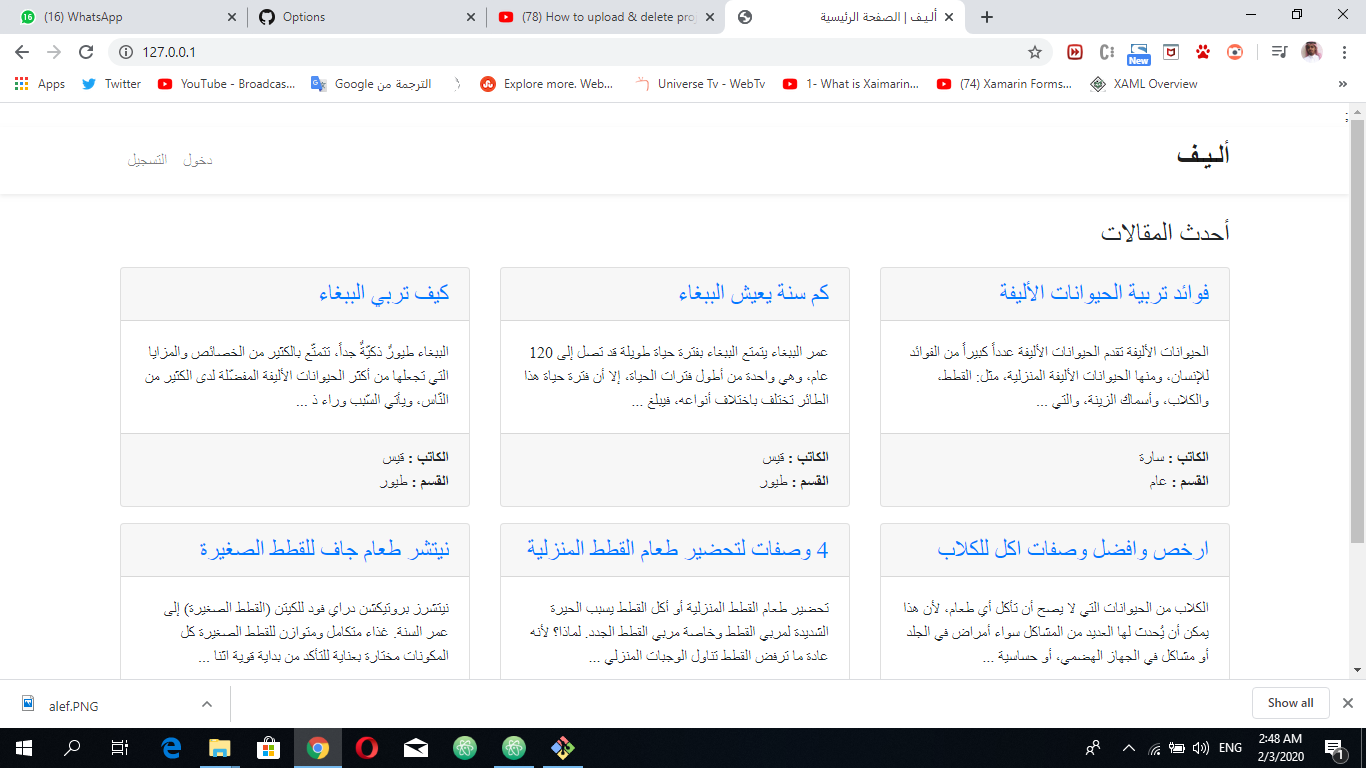Click inside the address bar
The height and width of the screenshot is (768, 1366).
click(x=400, y=50)
